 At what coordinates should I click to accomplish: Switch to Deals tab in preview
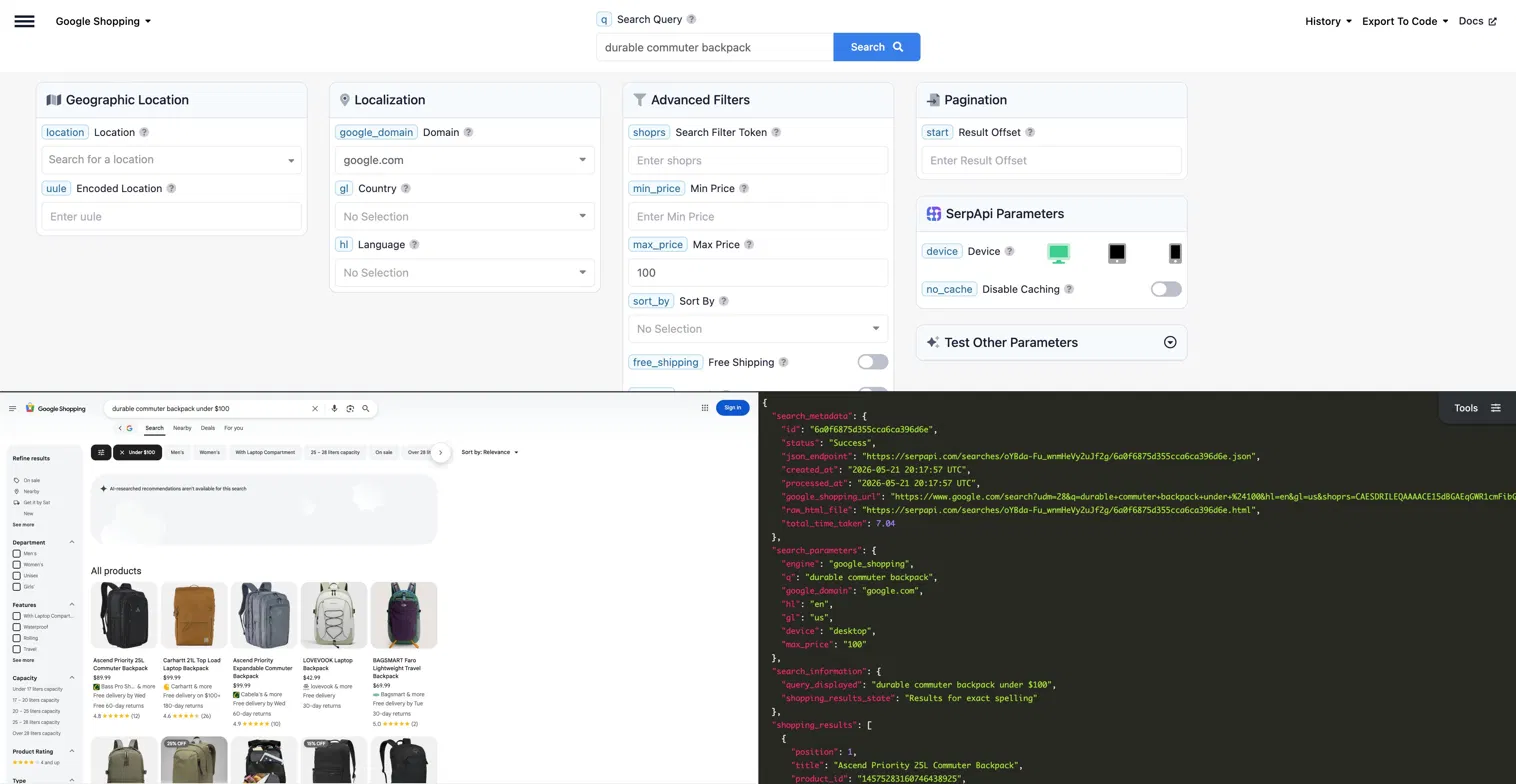pyautogui.click(x=208, y=428)
